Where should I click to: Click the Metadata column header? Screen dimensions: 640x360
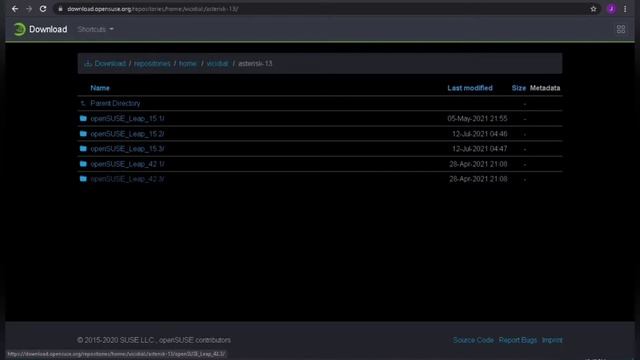coord(545,88)
